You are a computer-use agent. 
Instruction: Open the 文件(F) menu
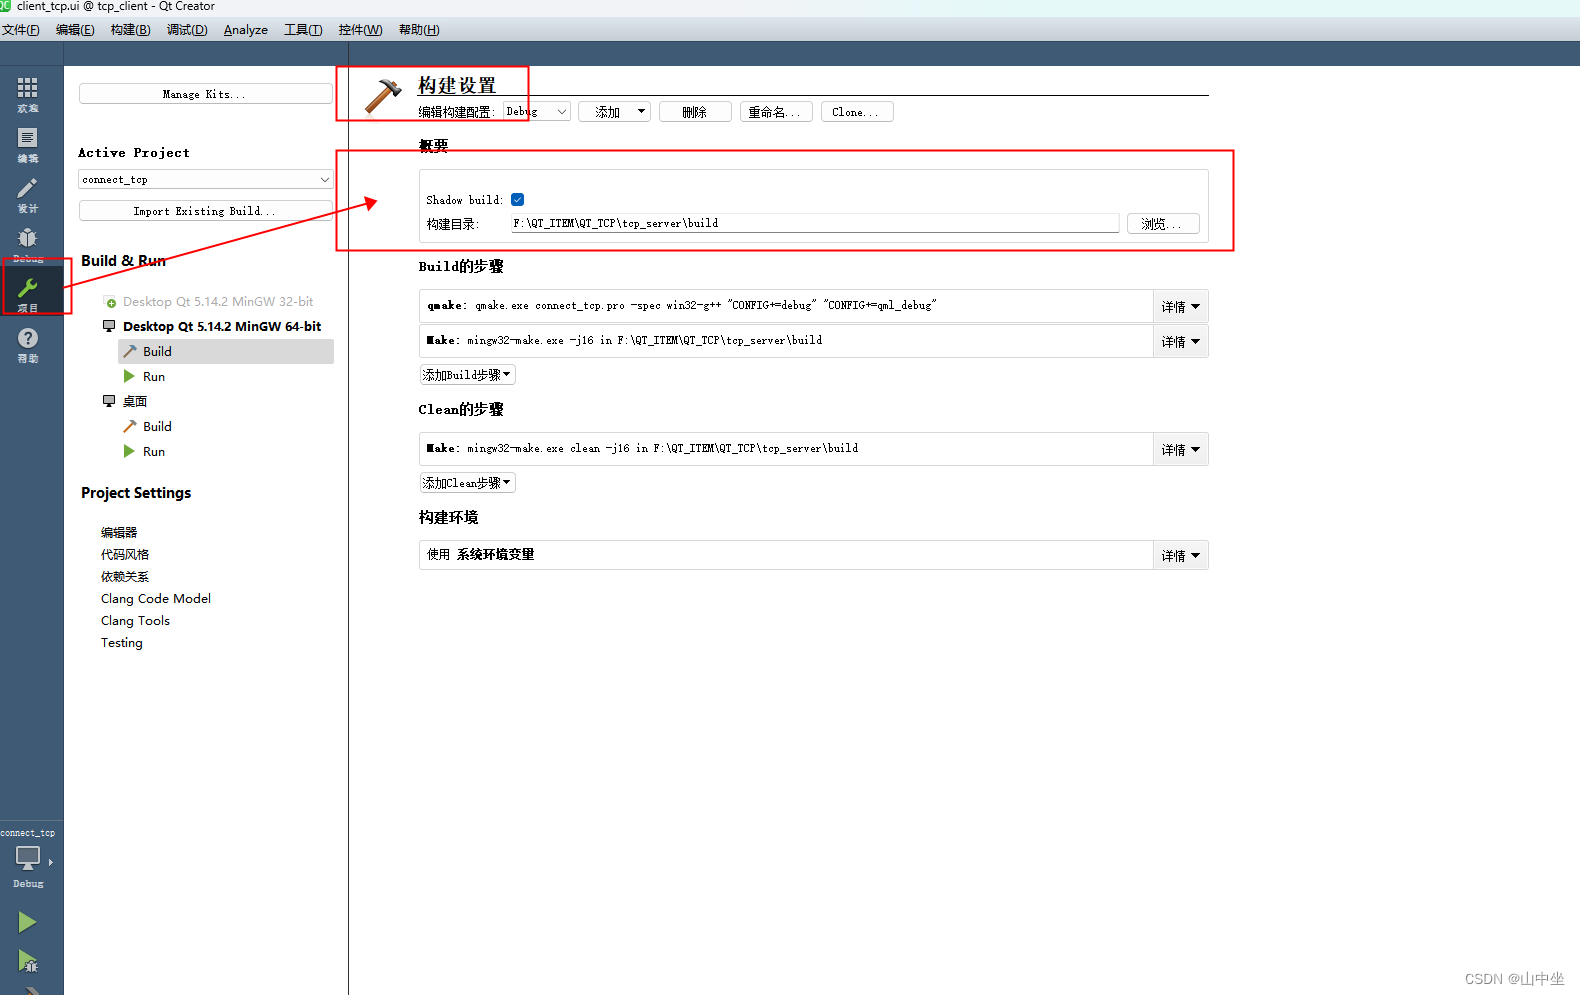[21, 30]
